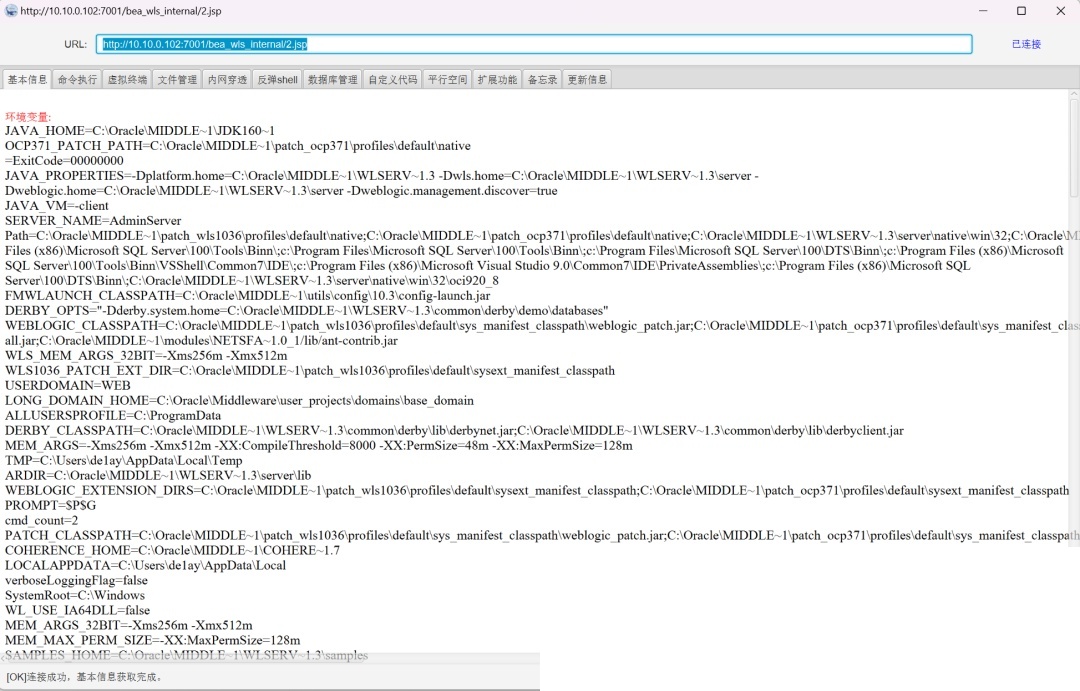The height and width of the screenshot is (691, 1080).
Task: Open the 内网穿透 tab
Action: pyautogui.click(x=227, y=80)
